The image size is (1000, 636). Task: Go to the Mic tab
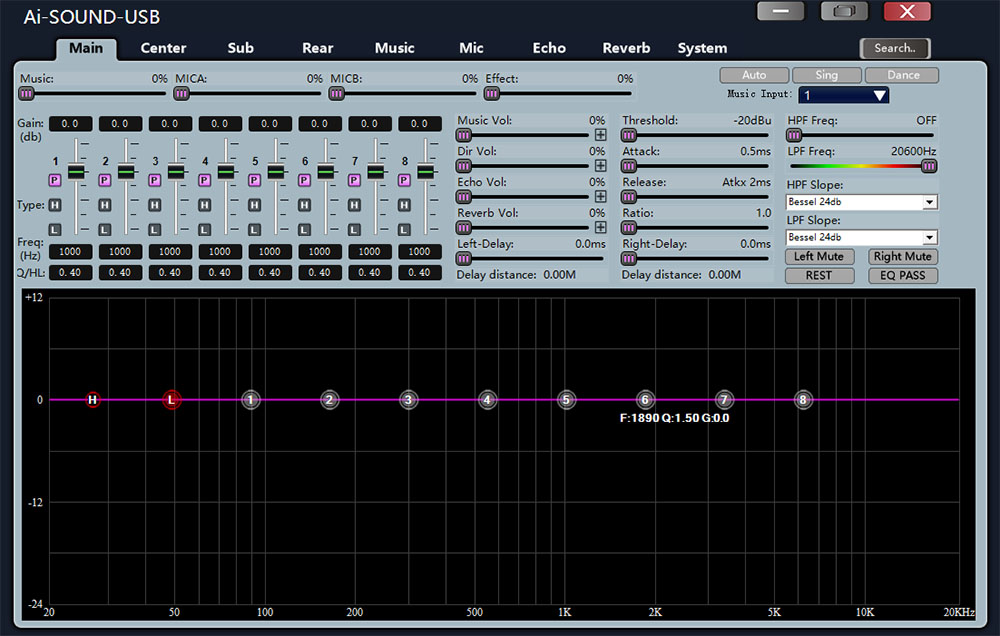click(471, 48)
